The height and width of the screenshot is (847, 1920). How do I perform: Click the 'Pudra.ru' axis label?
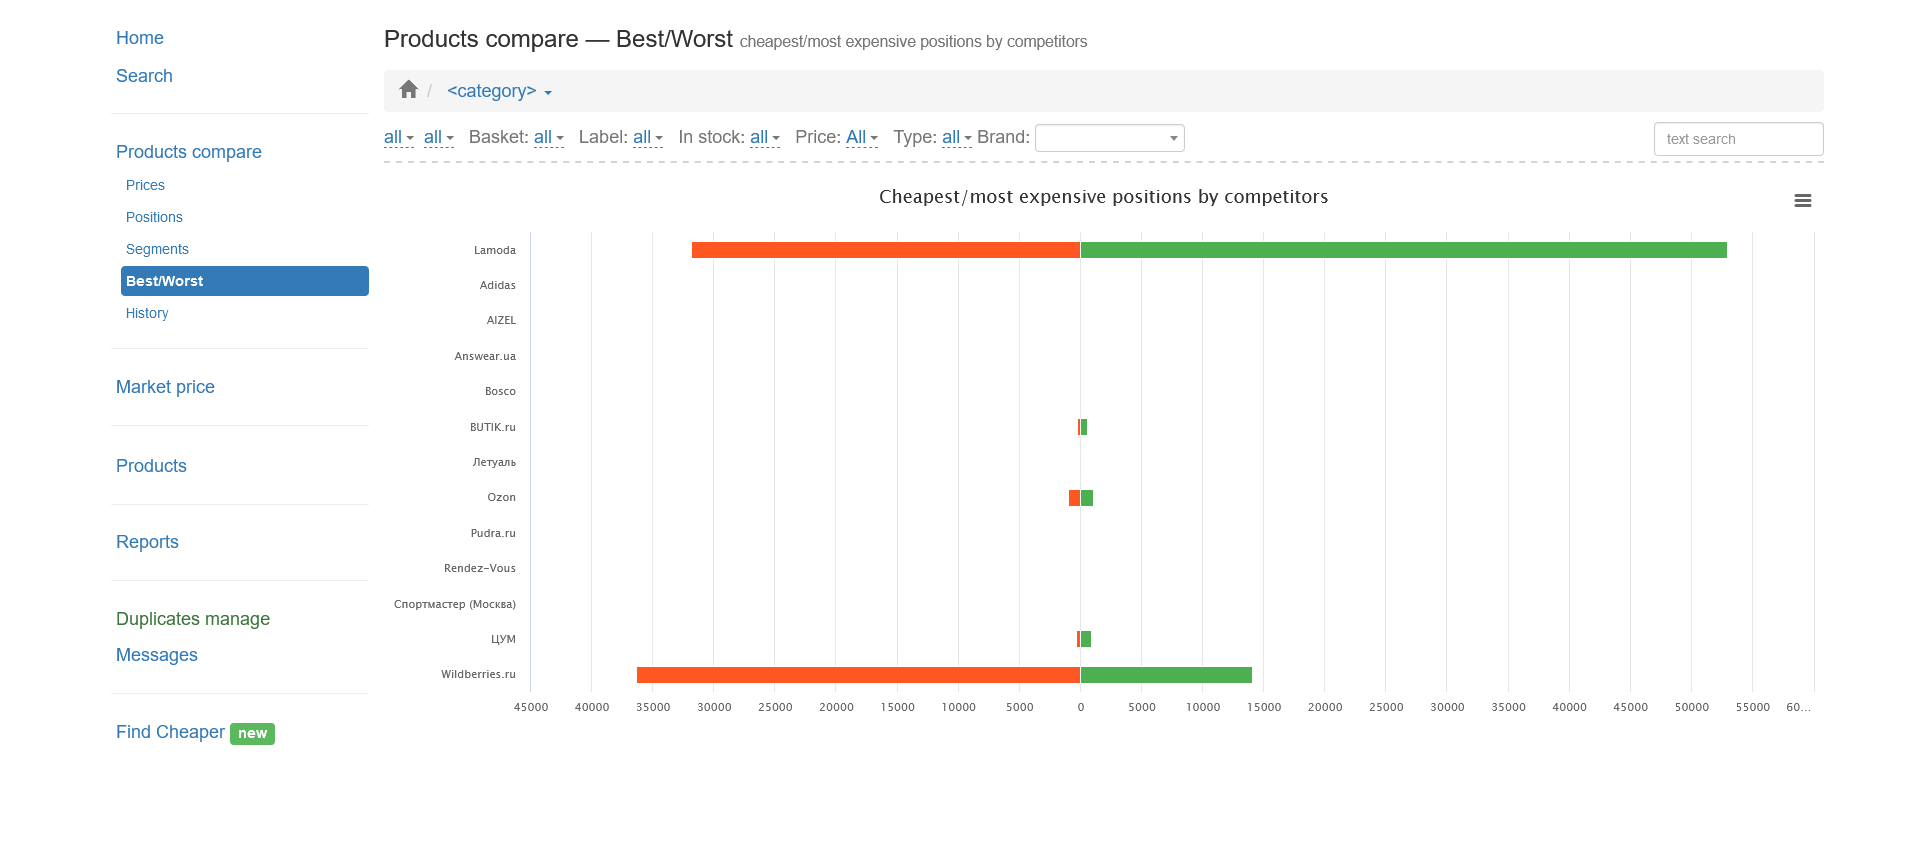point(493,533)
